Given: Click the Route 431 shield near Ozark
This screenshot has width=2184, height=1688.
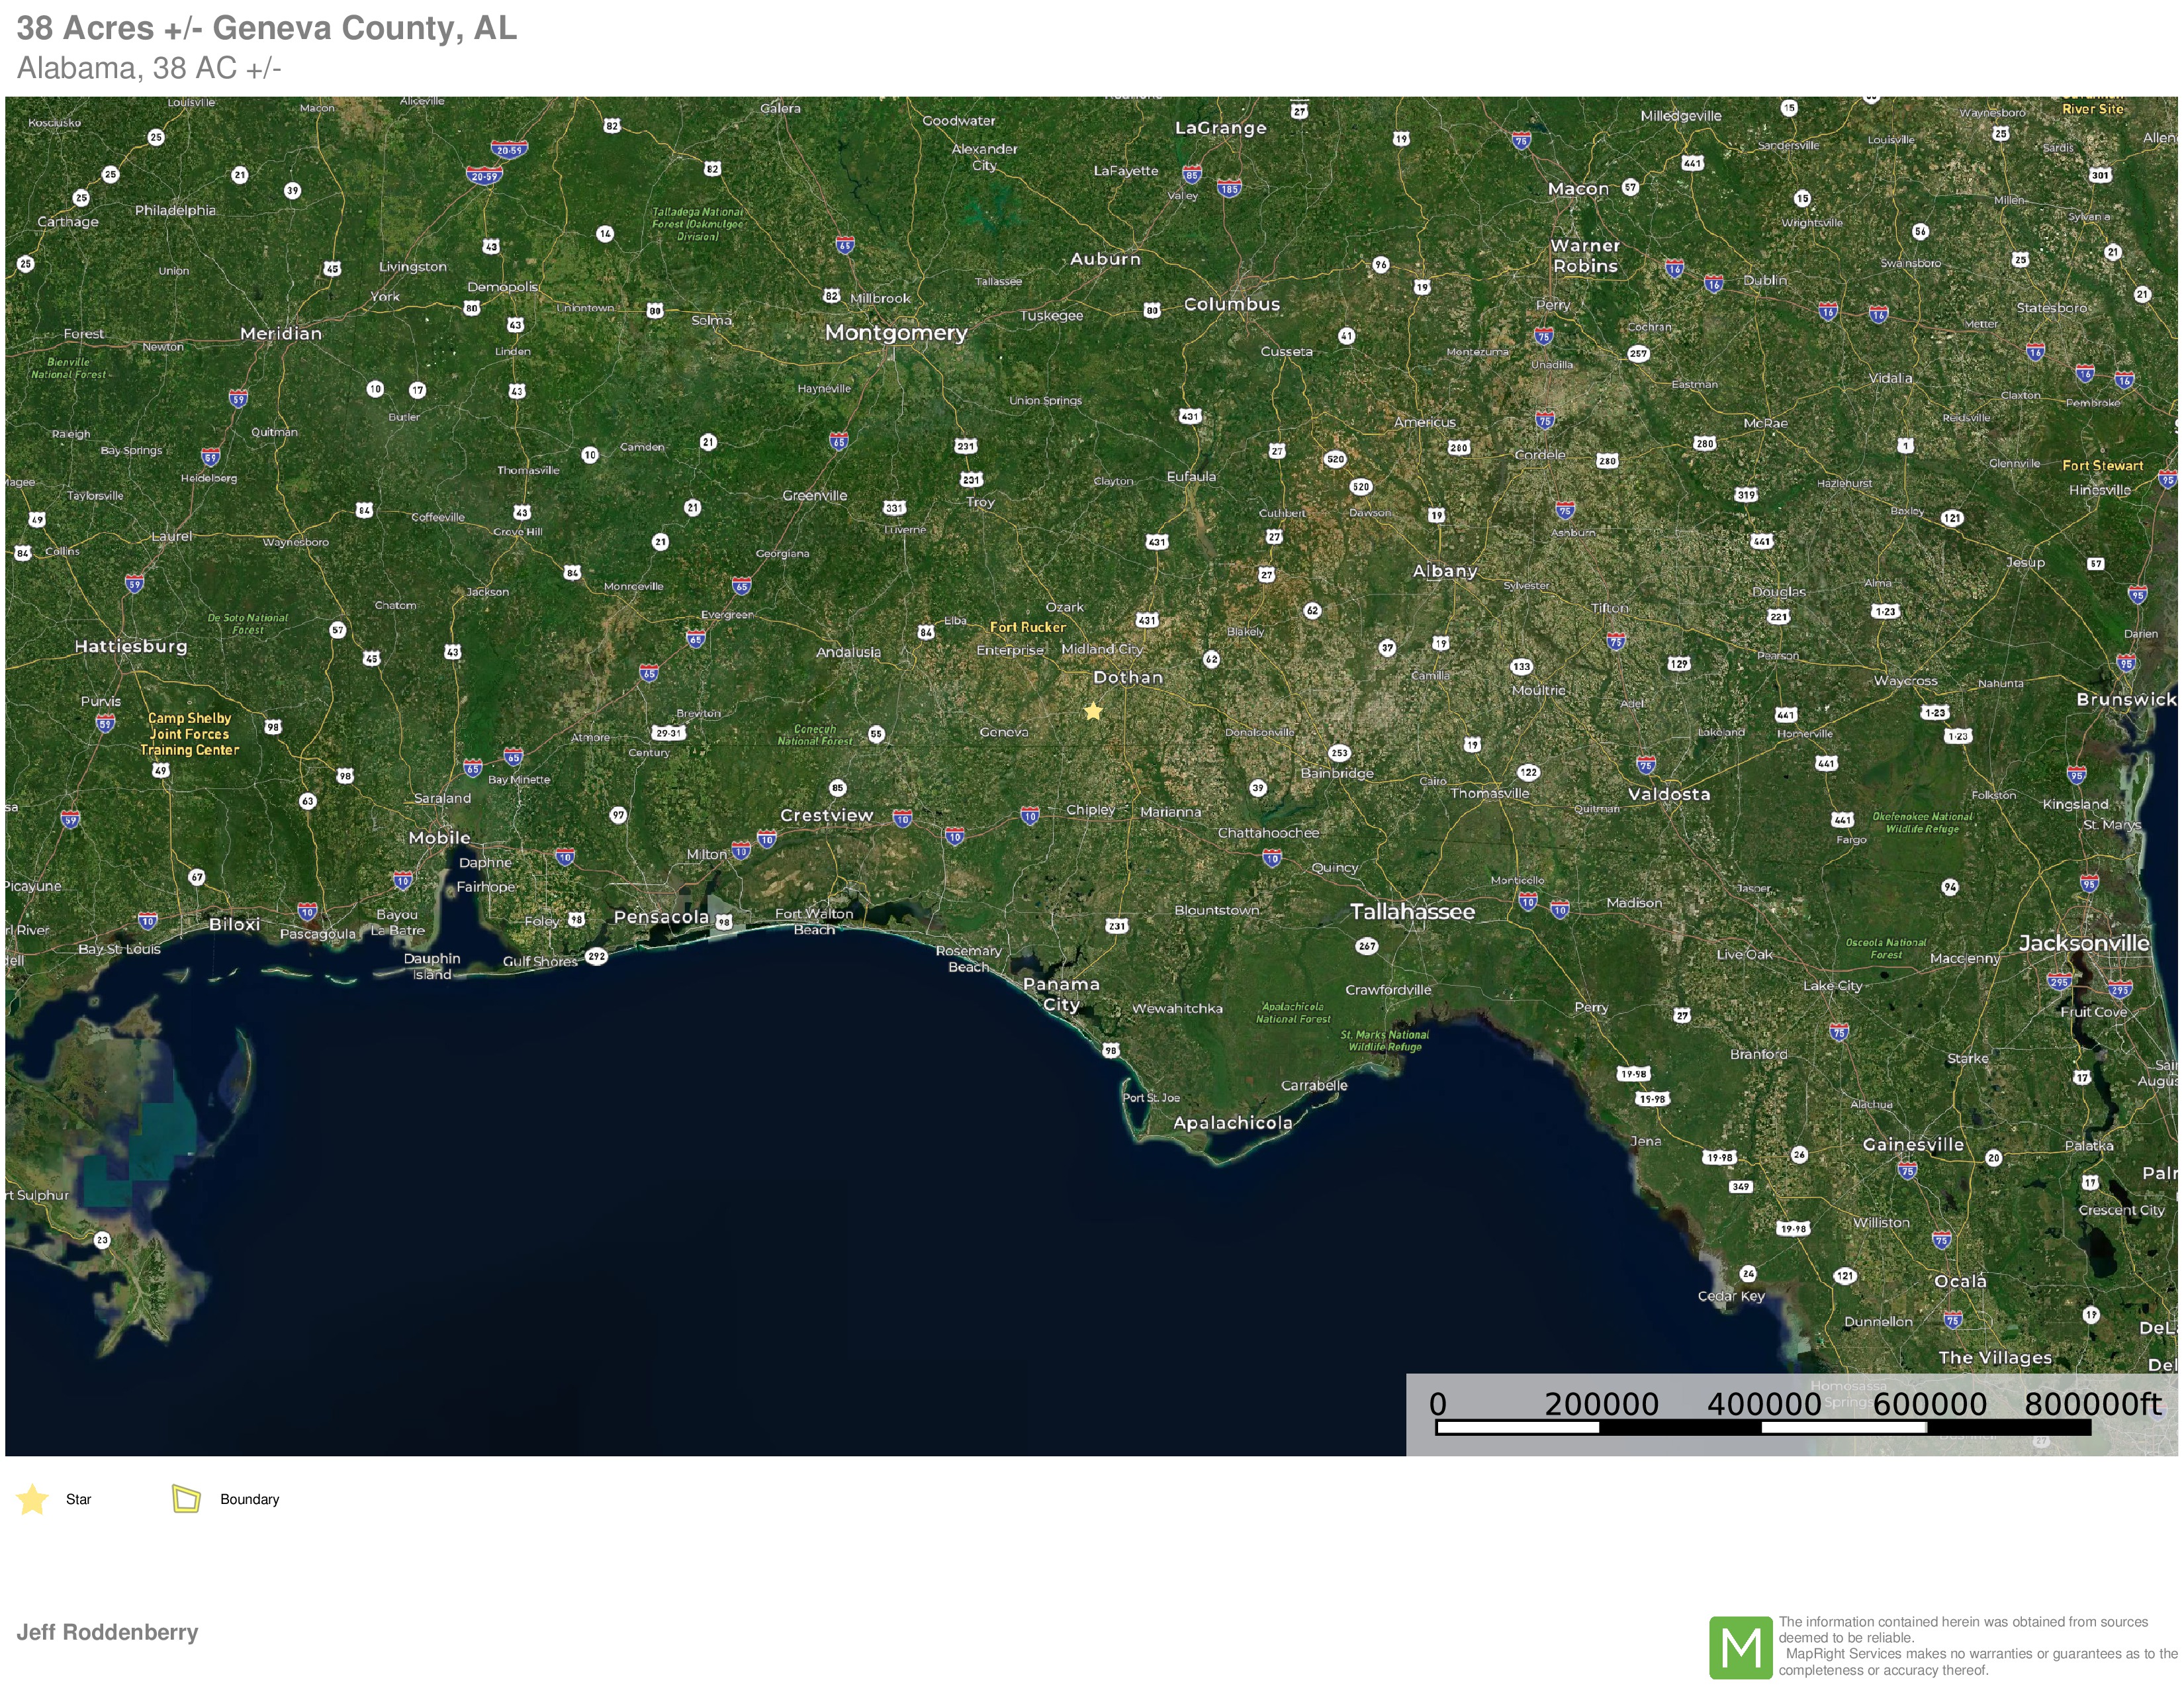Looking at the screenshot, I should tap(1147, 620).
